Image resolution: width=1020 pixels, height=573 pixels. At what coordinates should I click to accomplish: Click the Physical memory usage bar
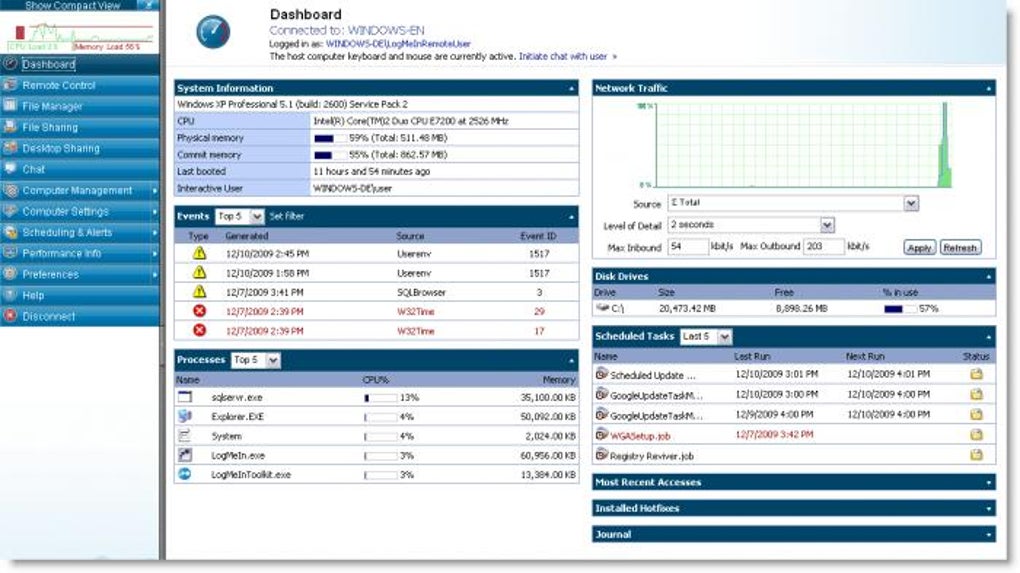tap(330, 138)
